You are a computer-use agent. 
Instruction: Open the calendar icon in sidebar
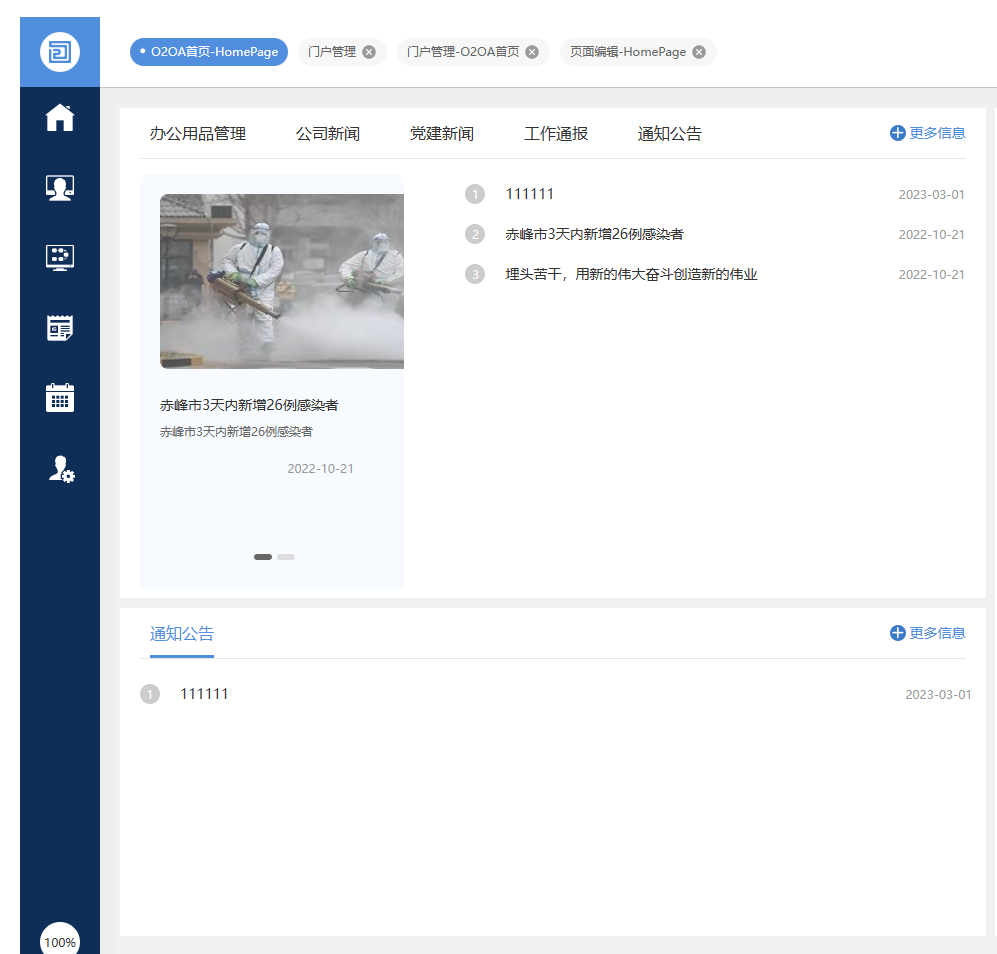60,398
